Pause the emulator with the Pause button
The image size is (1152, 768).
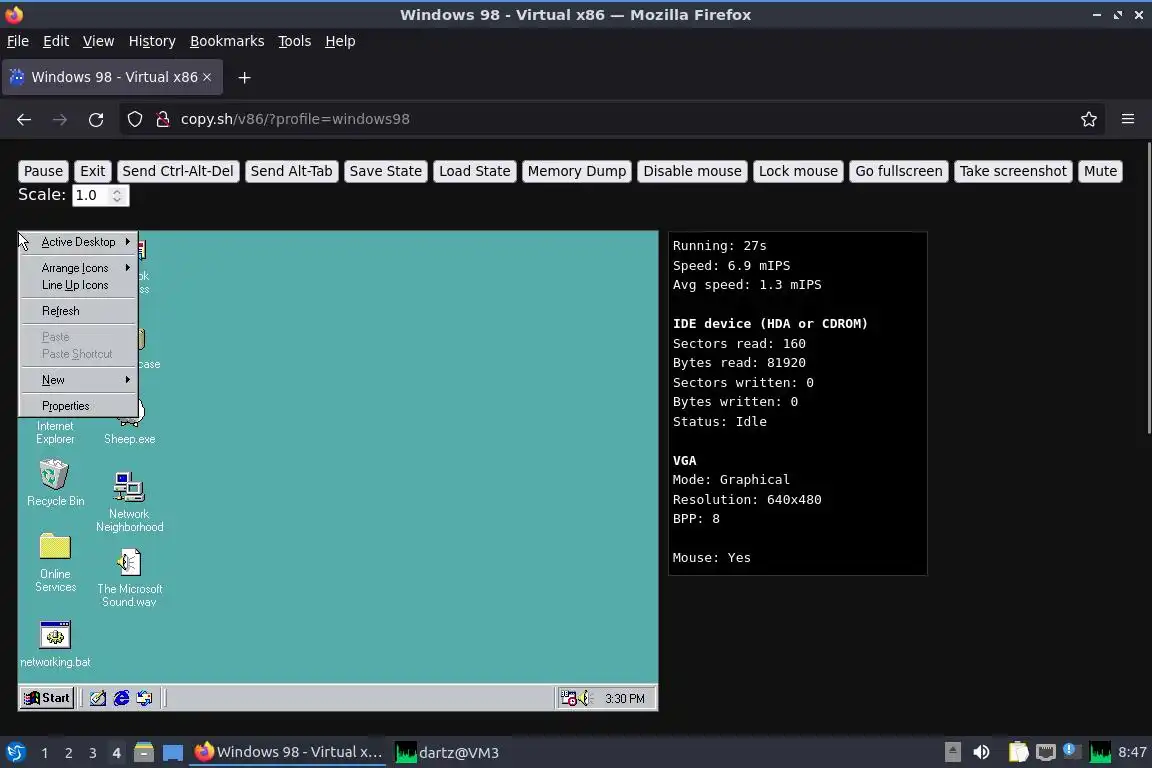click(43, 171)
